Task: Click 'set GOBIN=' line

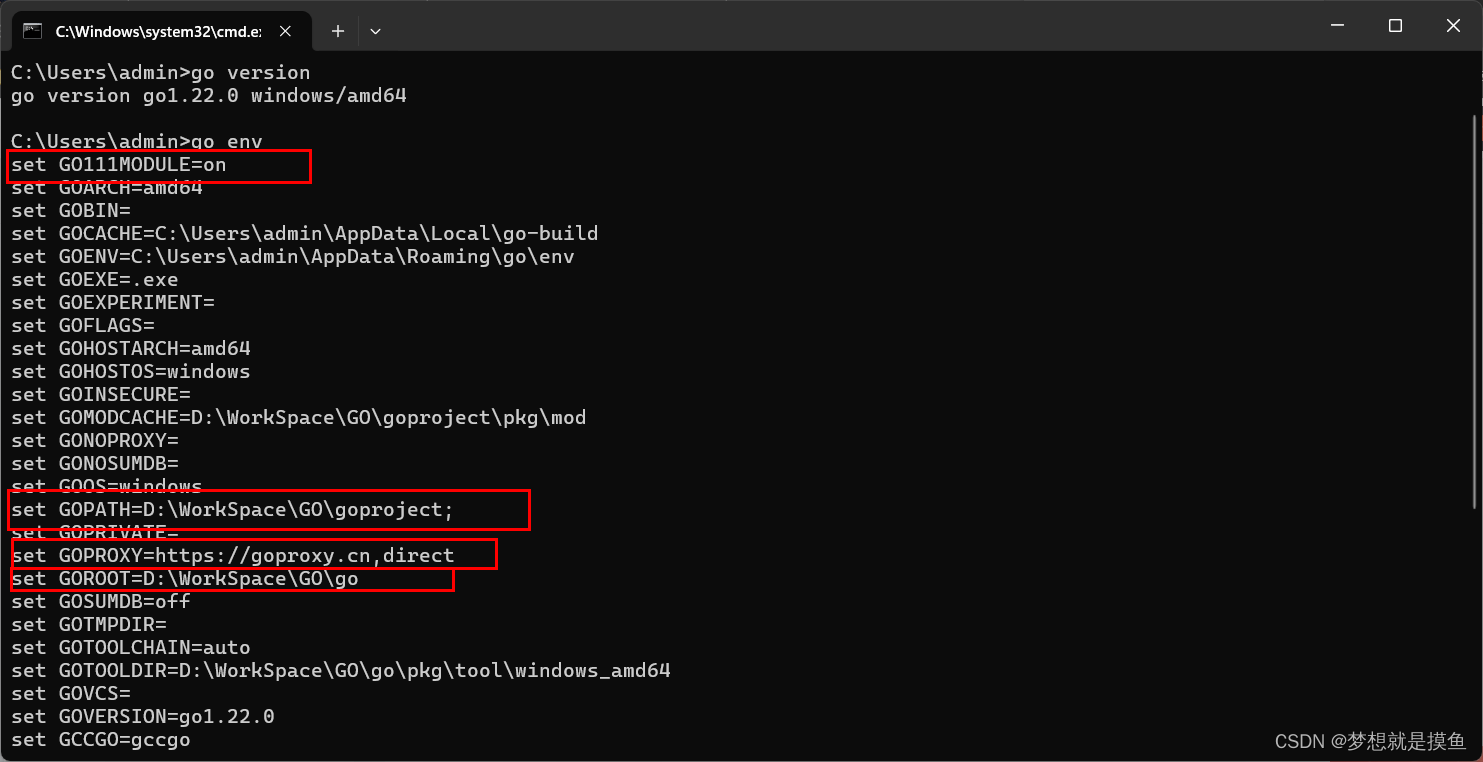Action: pyautogui.click(x=71, y=210)
